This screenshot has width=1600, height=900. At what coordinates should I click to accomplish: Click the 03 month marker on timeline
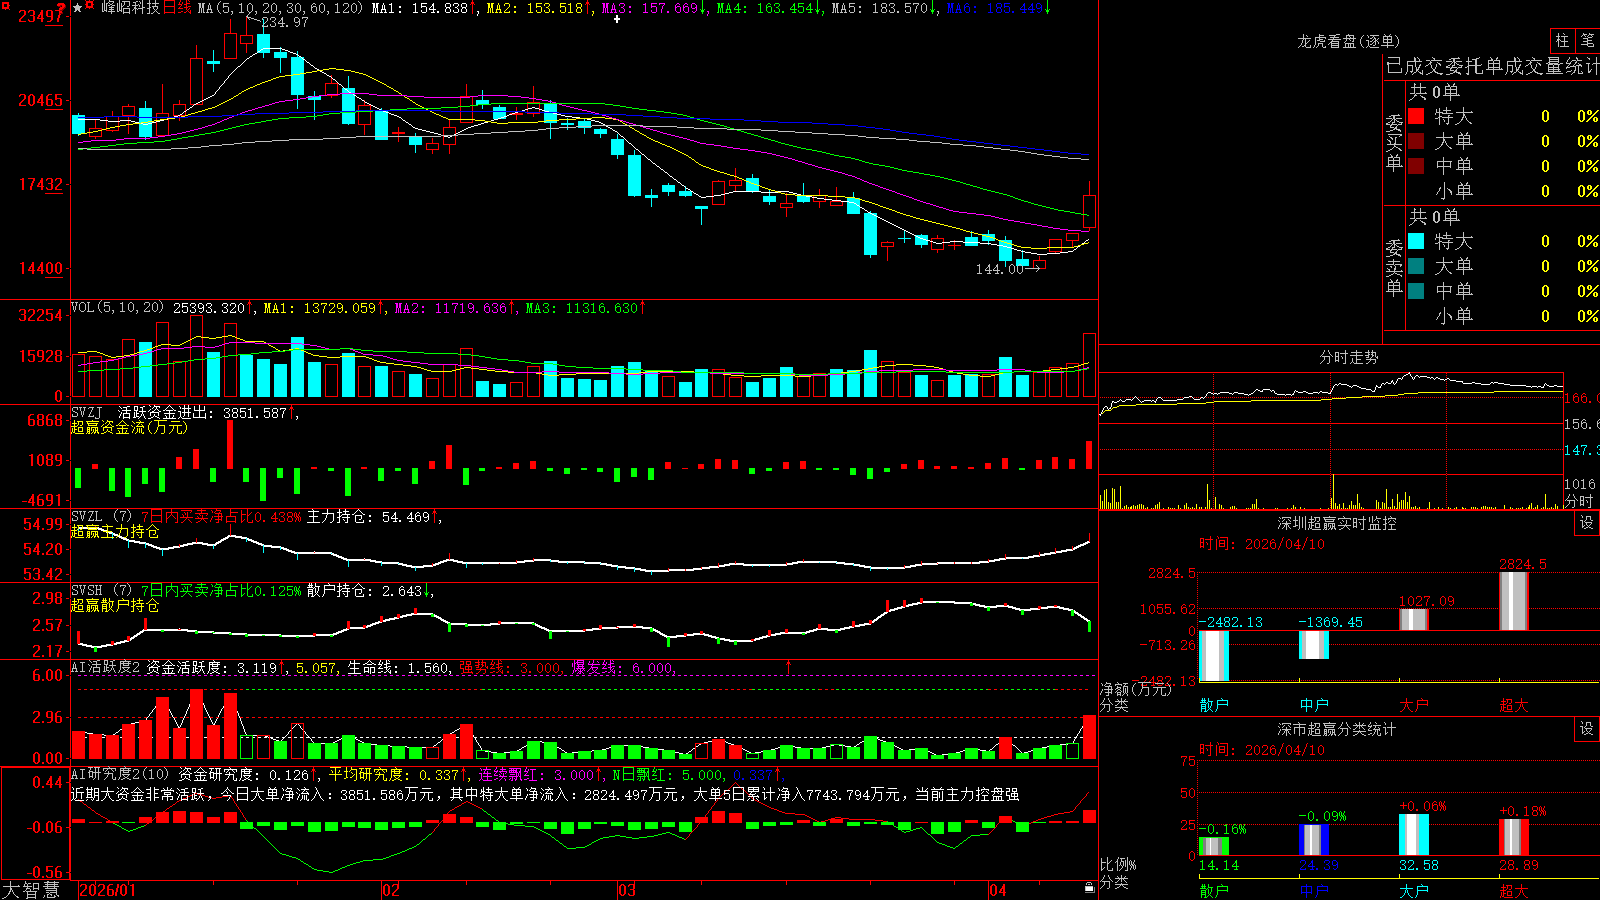627,890
